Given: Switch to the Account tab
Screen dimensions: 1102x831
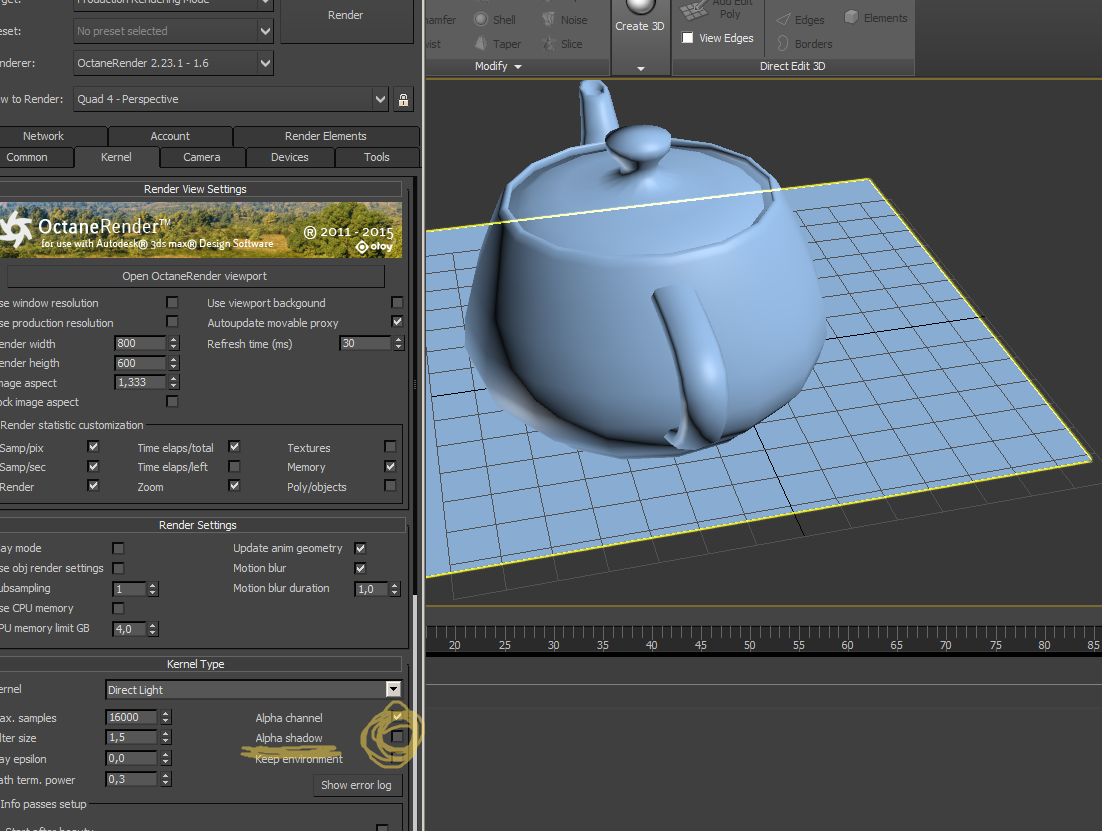Looking at the screenshot, I should coord(170,136).
